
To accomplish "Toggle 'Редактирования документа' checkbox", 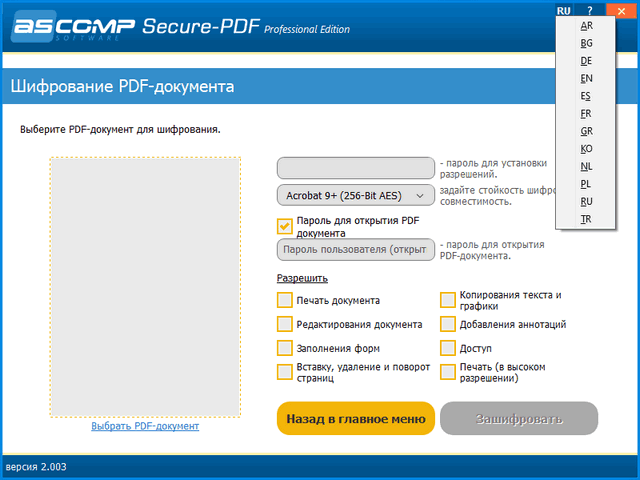I will [x=285, y=324].
